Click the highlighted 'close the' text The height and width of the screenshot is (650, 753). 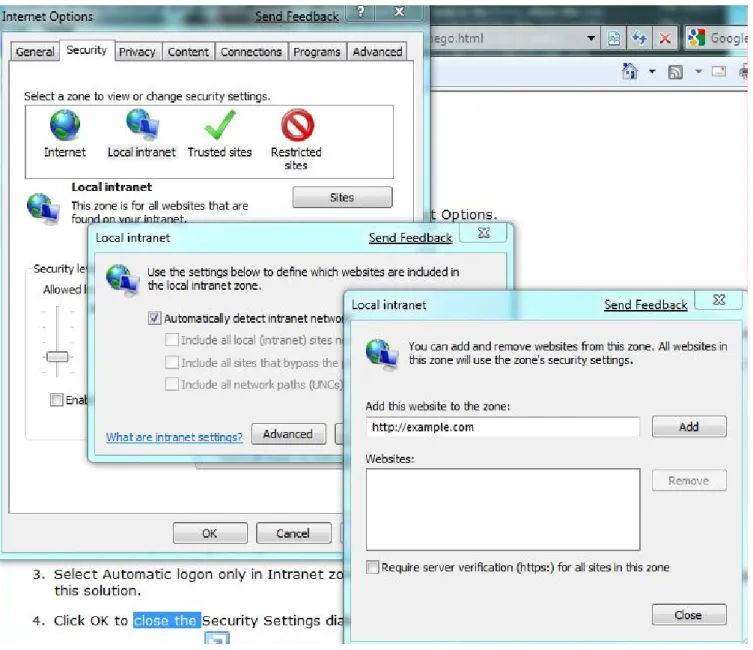pyautogui.click(x=166, y=620)
